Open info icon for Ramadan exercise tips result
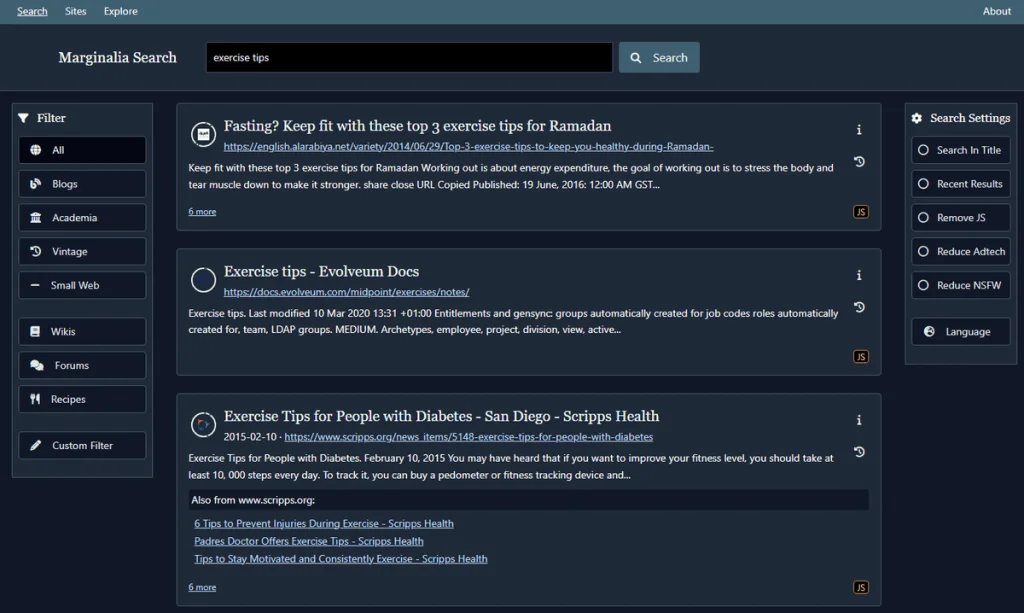Image resolution: width=1024 pixels, height=613 pixels. [859, 130]
